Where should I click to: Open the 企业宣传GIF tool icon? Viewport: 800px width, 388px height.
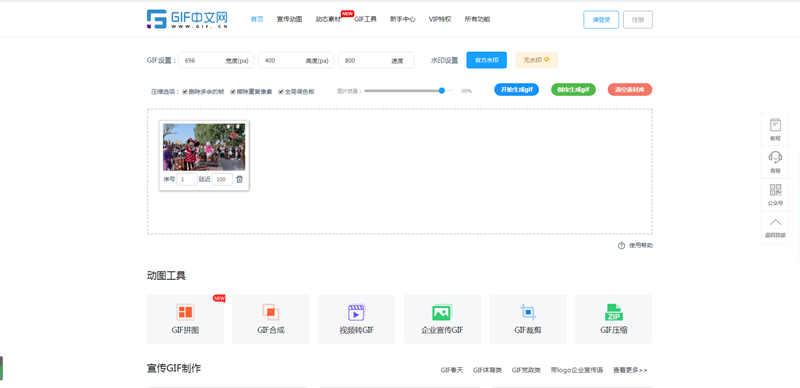point(442,312)
